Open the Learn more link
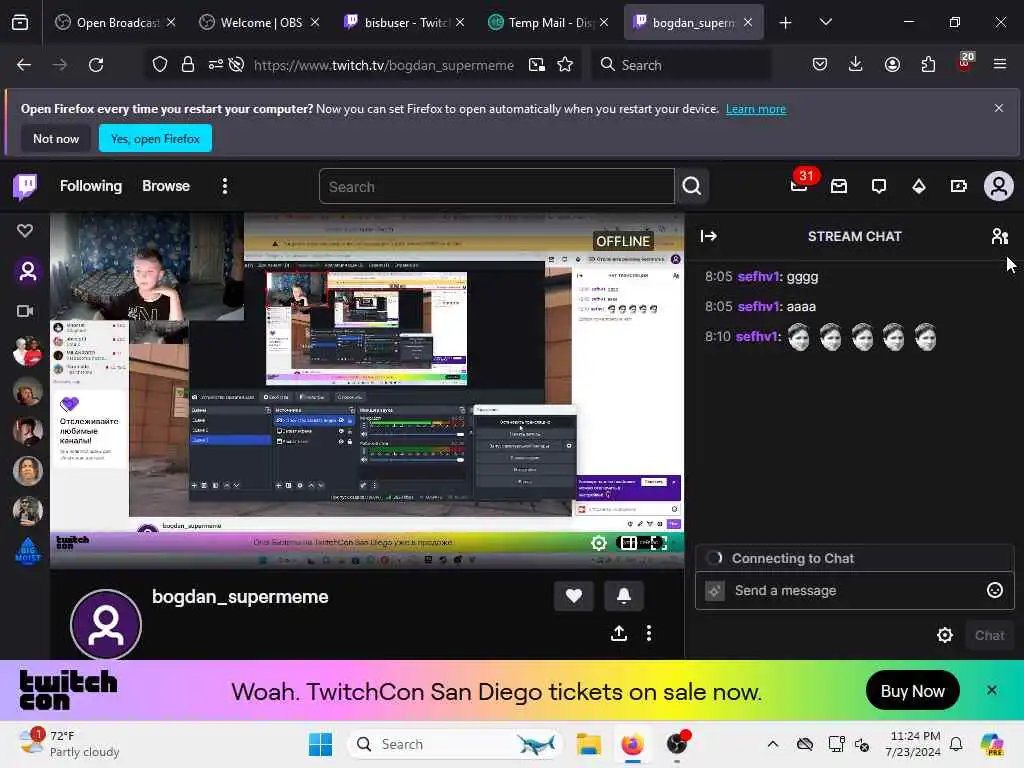The image size is (1024, 768). pos(756,109)
